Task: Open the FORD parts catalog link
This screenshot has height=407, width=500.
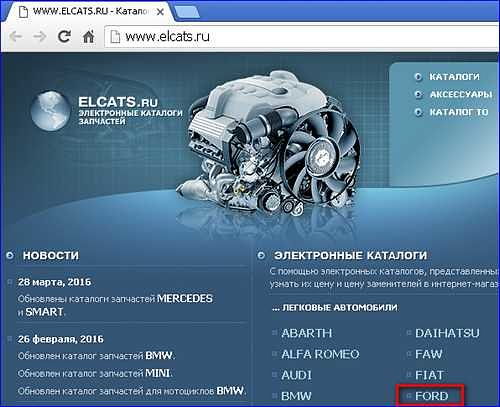Action: point(432,396)
